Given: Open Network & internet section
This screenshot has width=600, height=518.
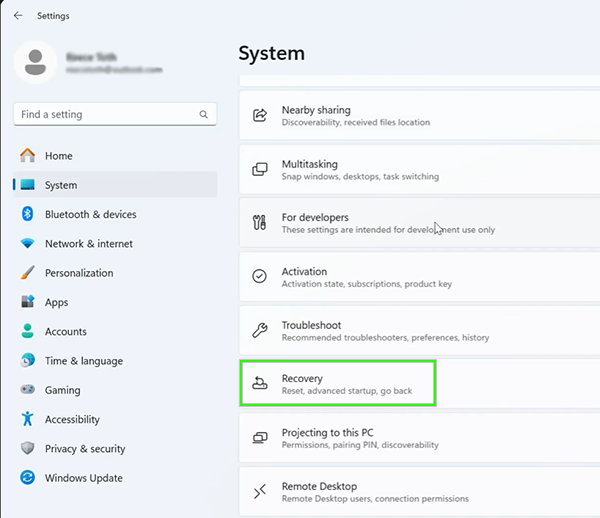Looking at the screenshot, I should point(115,243).
